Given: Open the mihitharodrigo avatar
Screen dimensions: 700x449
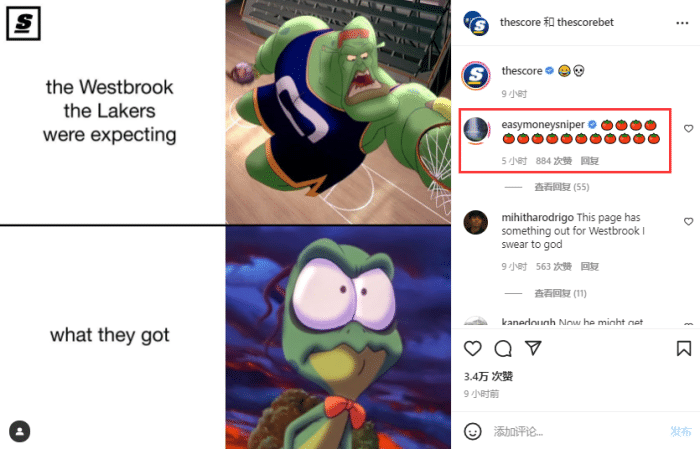Looking at the screenshot, I should [x=476, y=222].
